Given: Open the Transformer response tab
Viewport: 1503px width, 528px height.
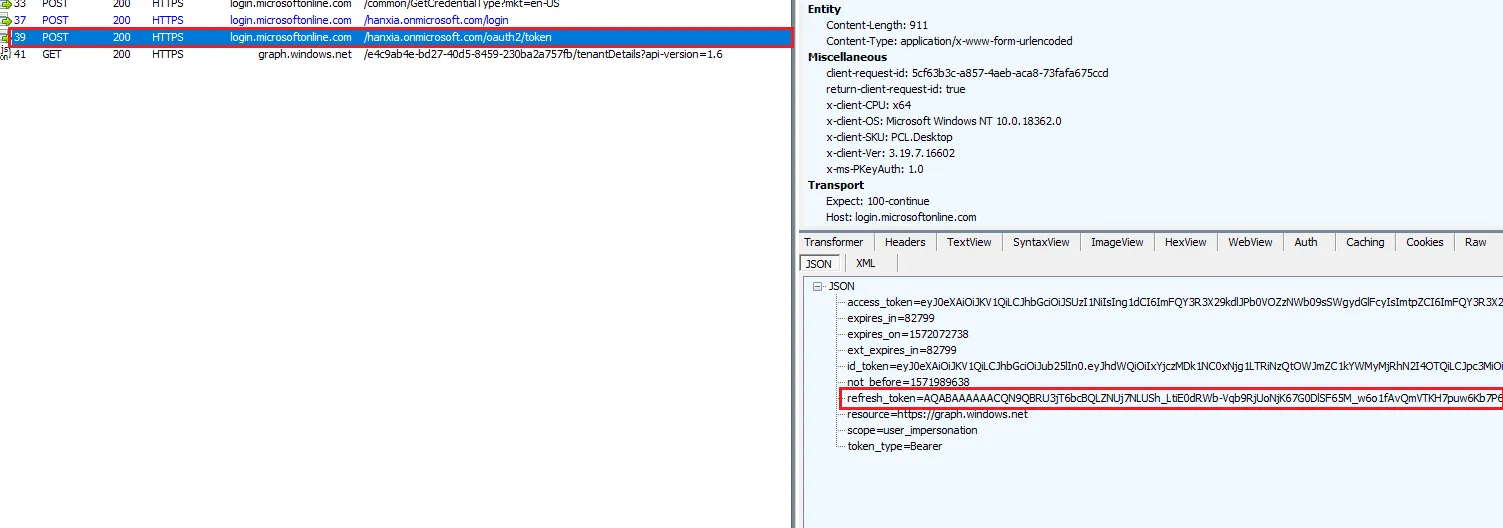Looking at the screenshot, I should tap(833, 242).
